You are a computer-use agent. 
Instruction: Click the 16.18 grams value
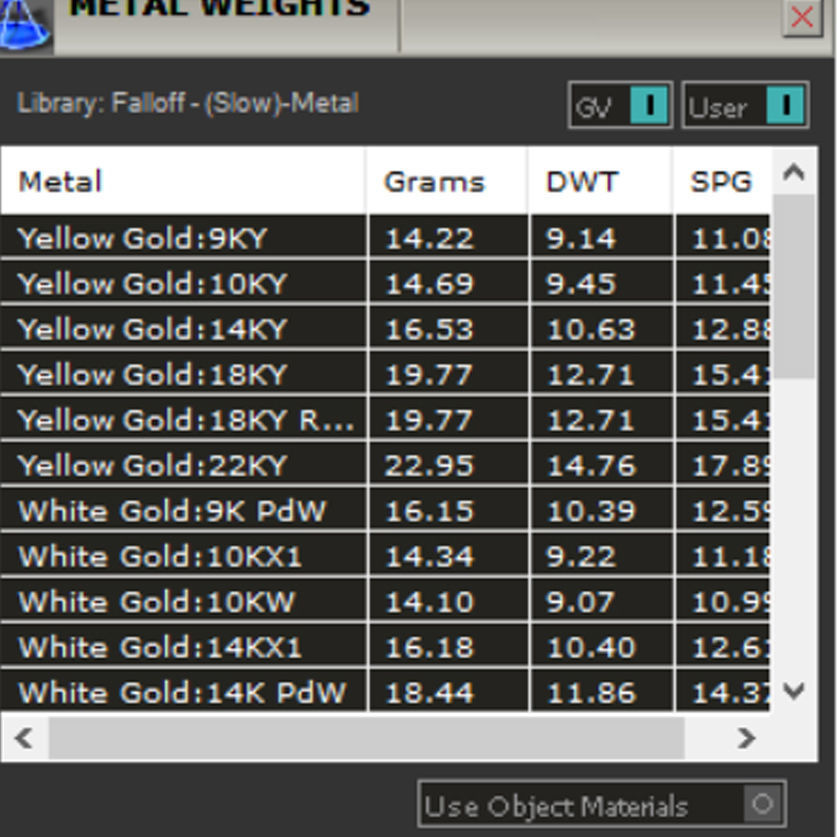[x=430, y=648]
